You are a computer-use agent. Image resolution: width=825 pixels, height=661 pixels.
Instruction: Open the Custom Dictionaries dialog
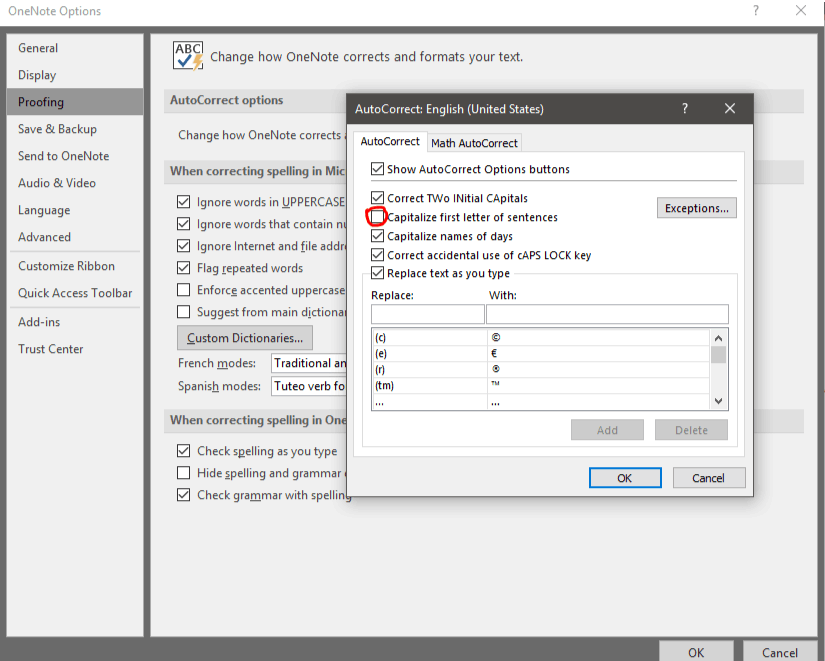click(x=245, y=338)
